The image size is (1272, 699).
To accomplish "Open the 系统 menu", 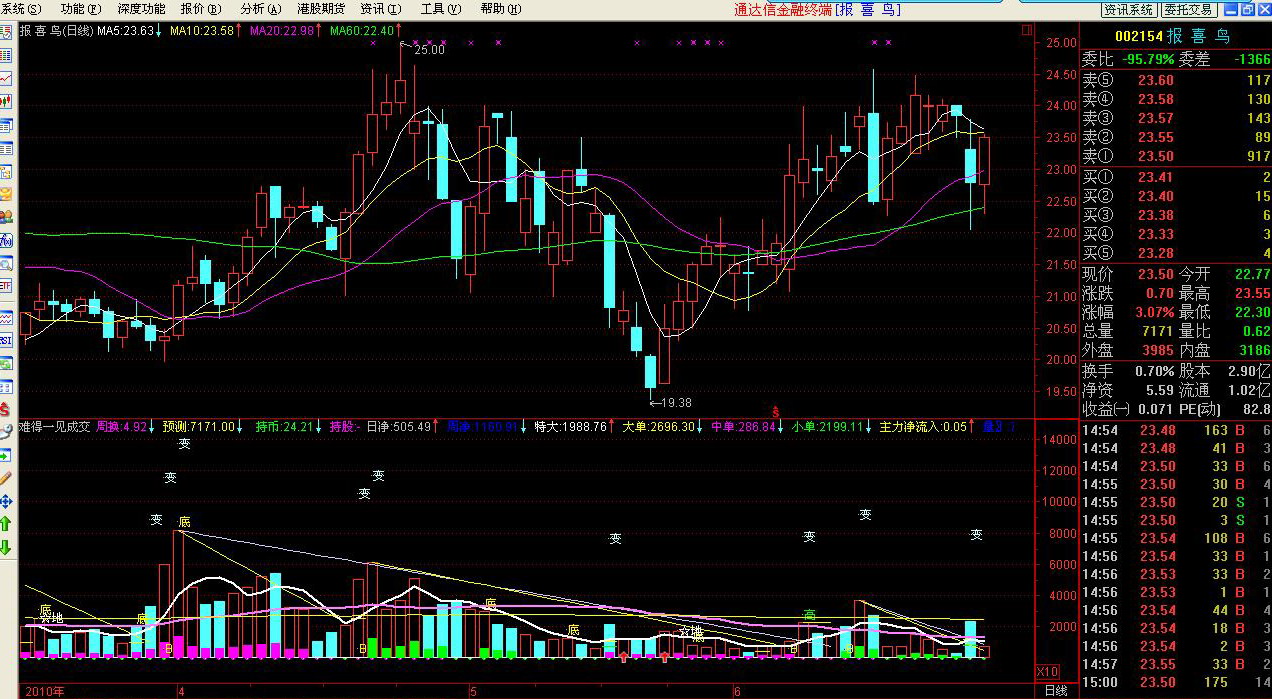I will [x=21, y=9].
